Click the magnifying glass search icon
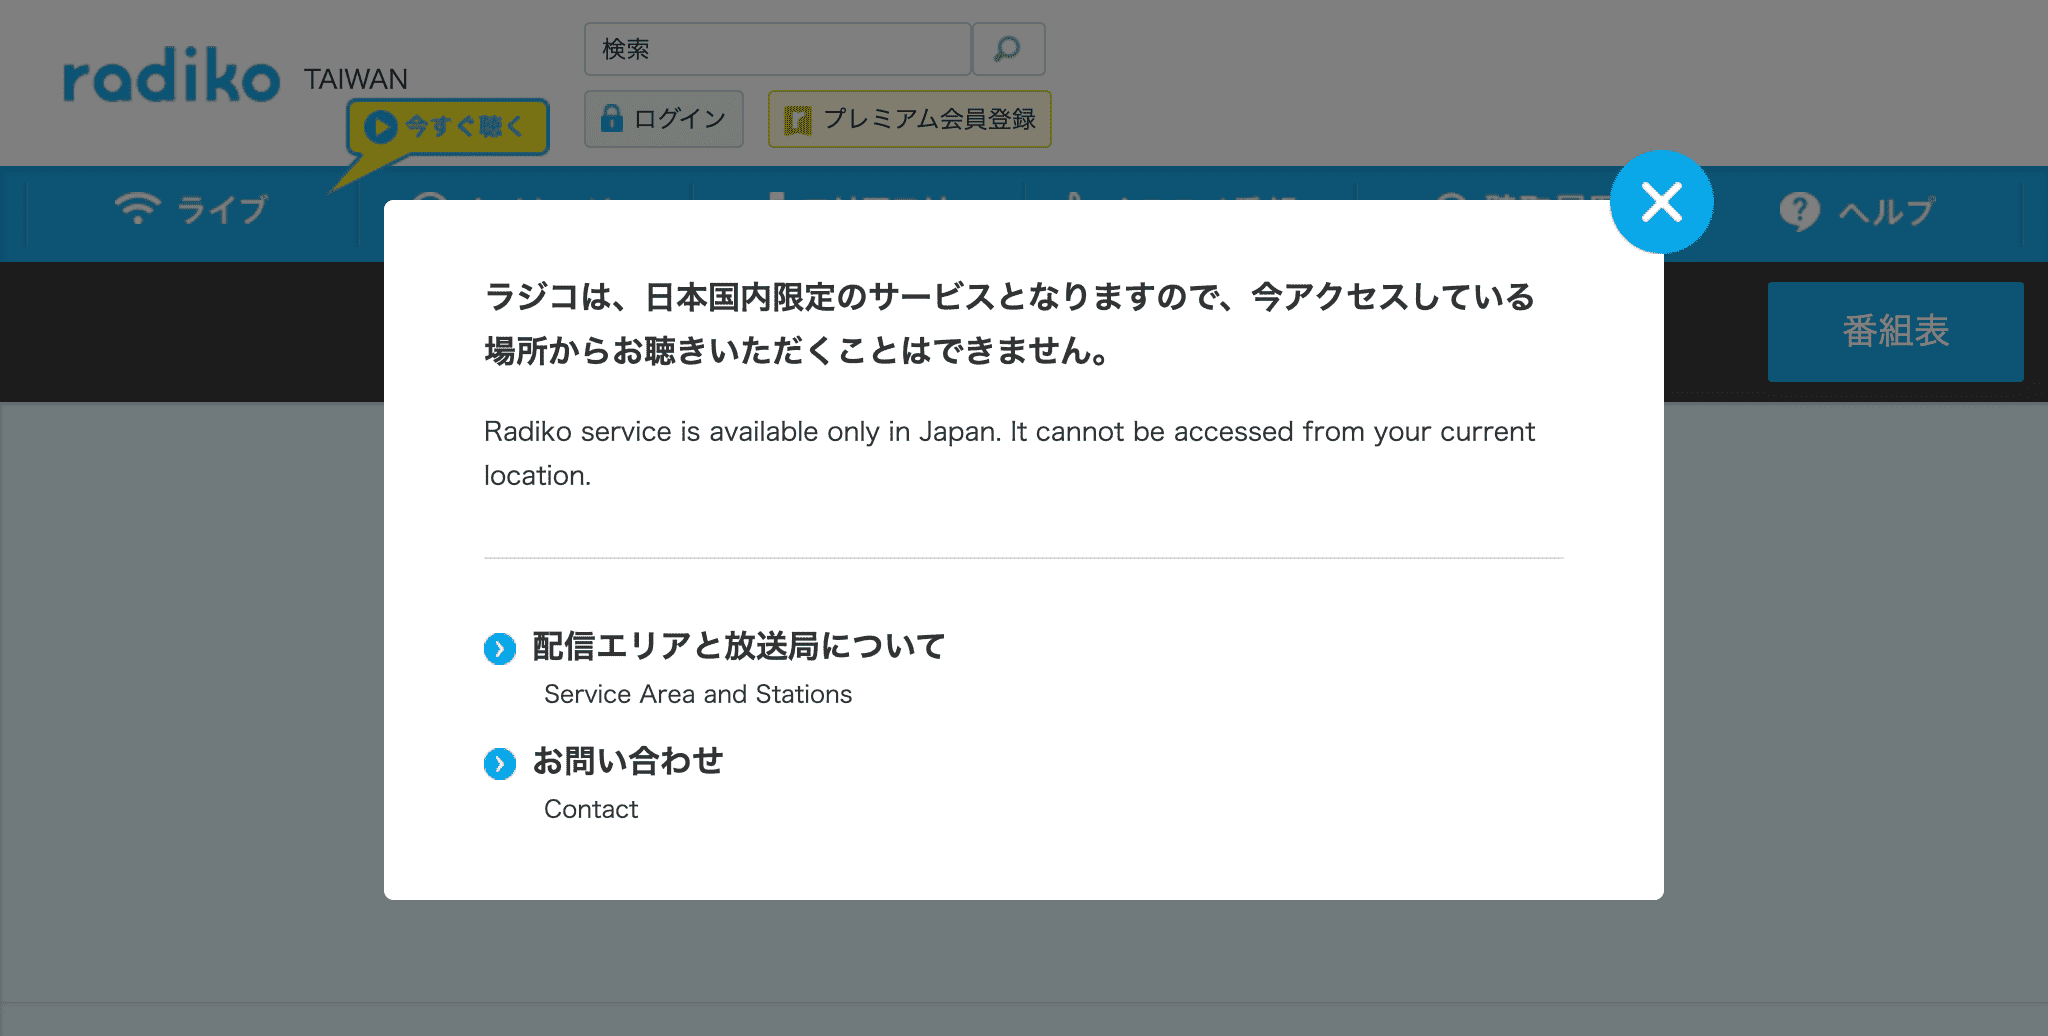The height and width of the screenshot is (1036, 2048). (x=1009, y=47)
